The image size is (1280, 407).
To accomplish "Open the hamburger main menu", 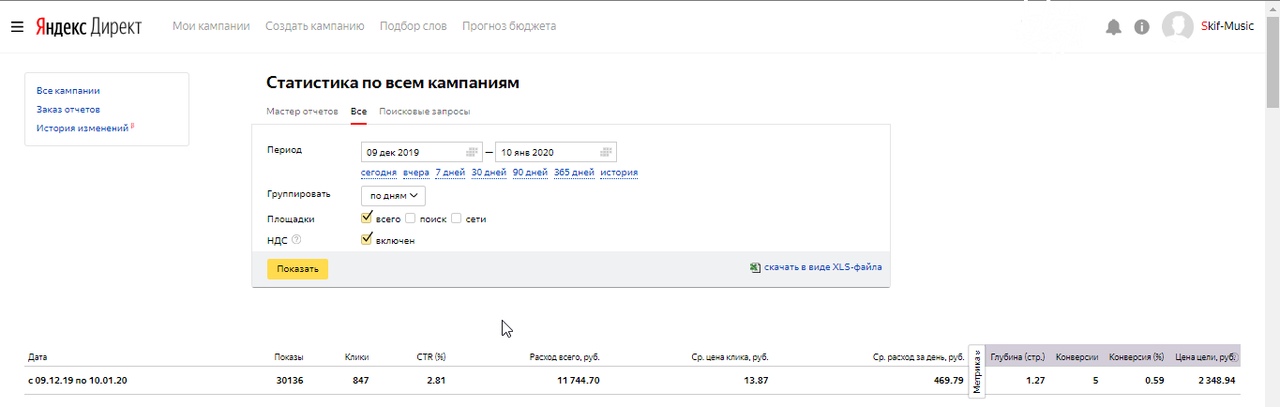I will [17, 26].
